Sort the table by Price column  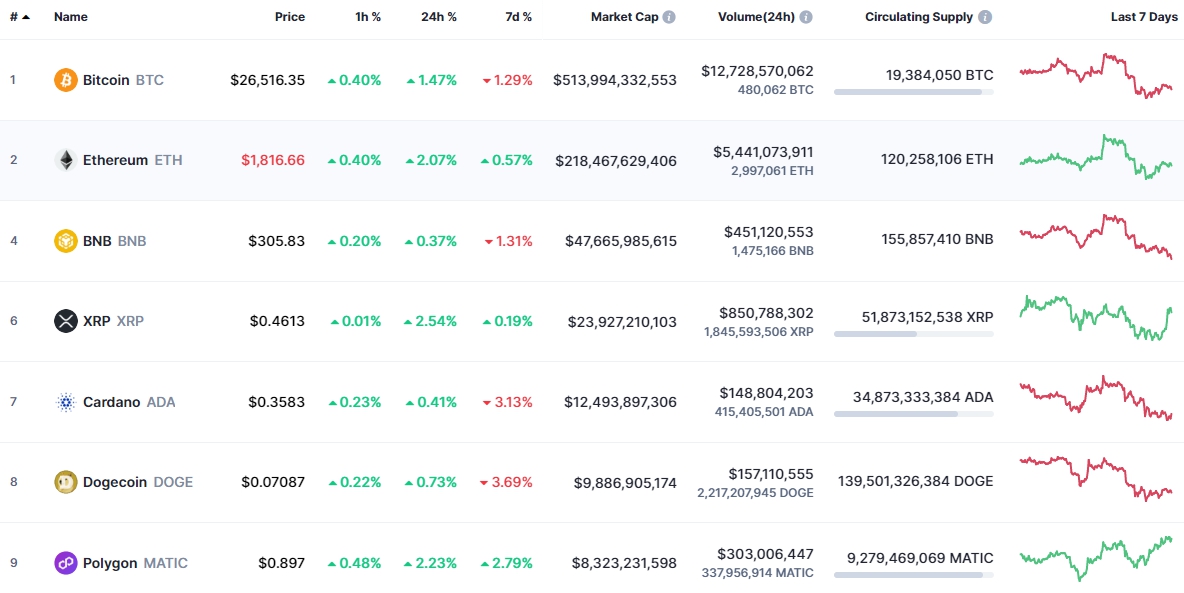[x=290, y=17]
